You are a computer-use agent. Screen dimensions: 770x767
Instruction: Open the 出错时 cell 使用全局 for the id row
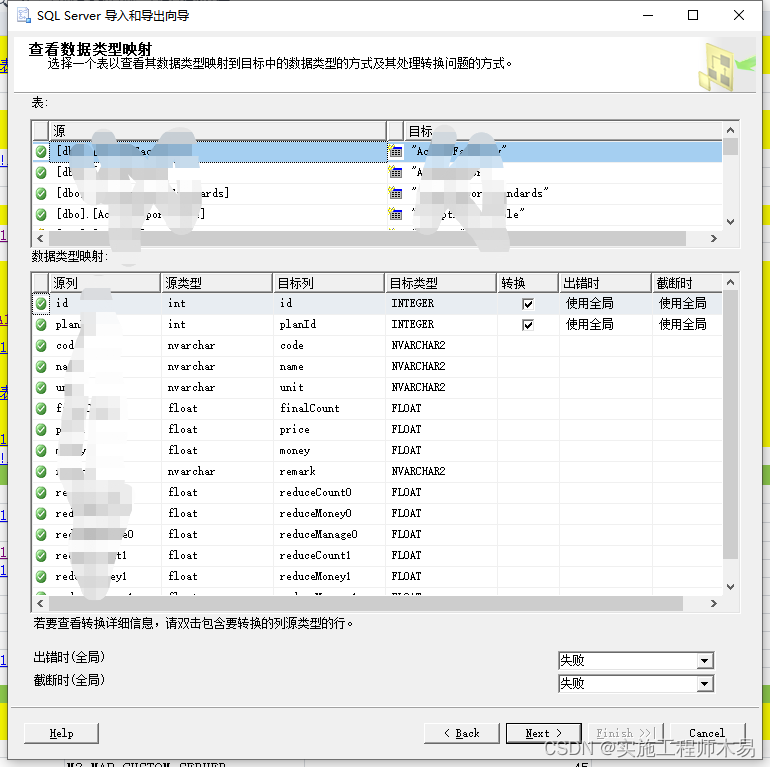pyautogui.click(x=605, y=303)
